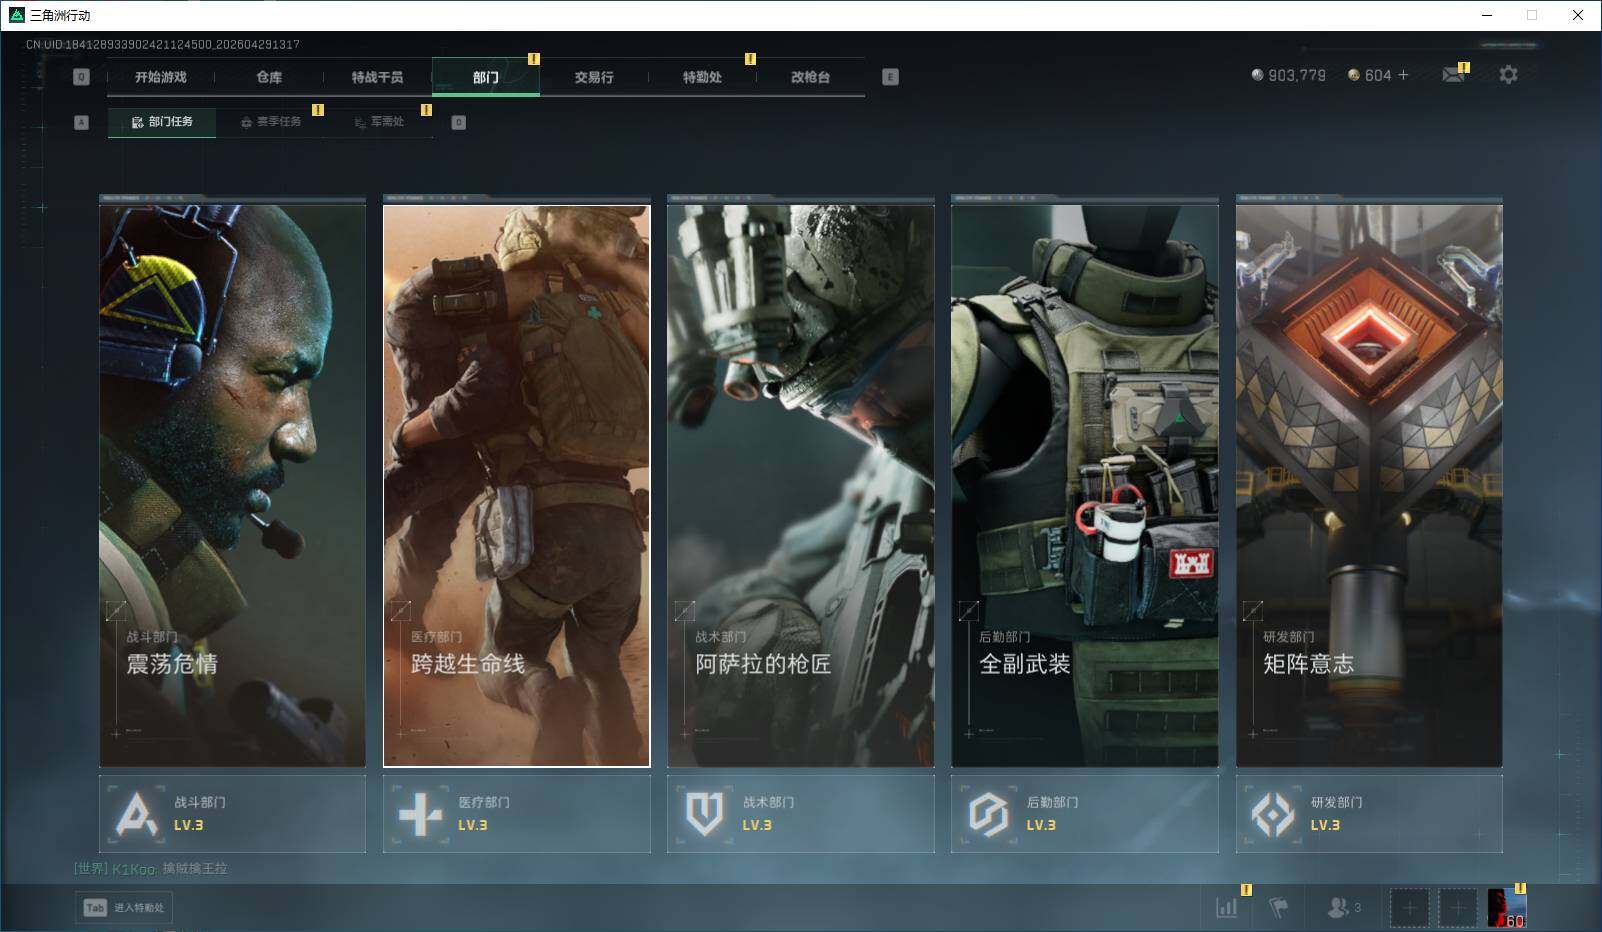1602x932 pixels.
Task: Open the 开始游戏 tab
Action: tap(161, 77)
